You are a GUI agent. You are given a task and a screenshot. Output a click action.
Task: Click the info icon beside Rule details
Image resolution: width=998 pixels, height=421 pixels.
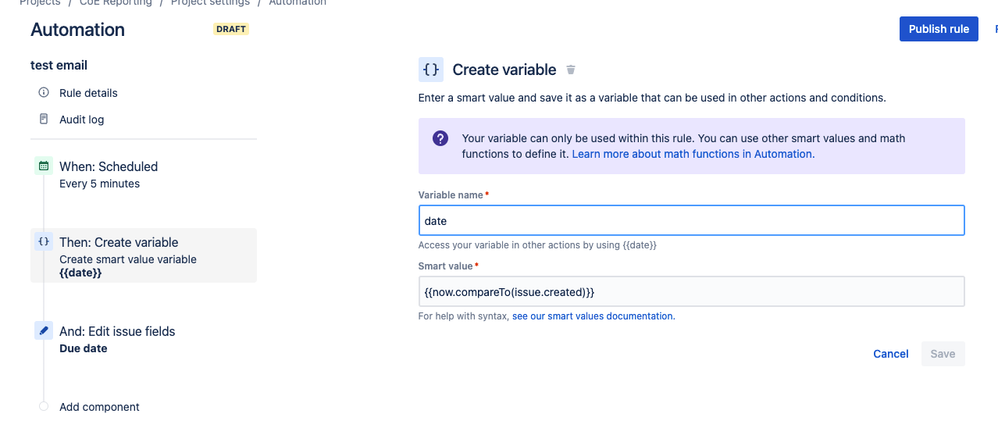pyautogui.click(x=43, y=92)
